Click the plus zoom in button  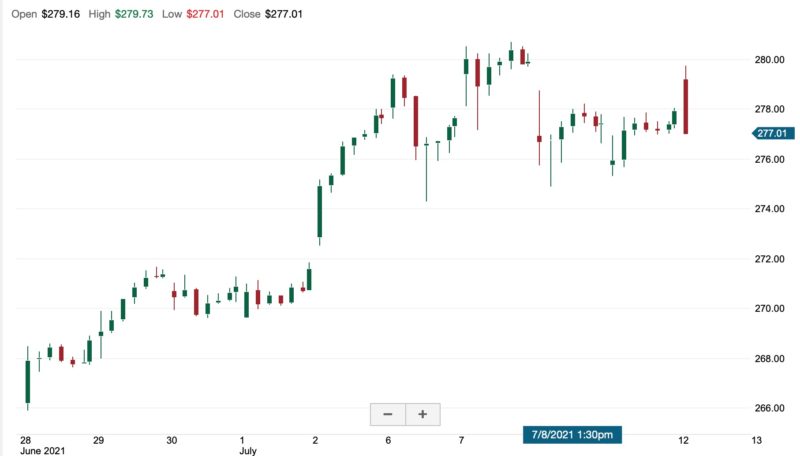[422, 414]
